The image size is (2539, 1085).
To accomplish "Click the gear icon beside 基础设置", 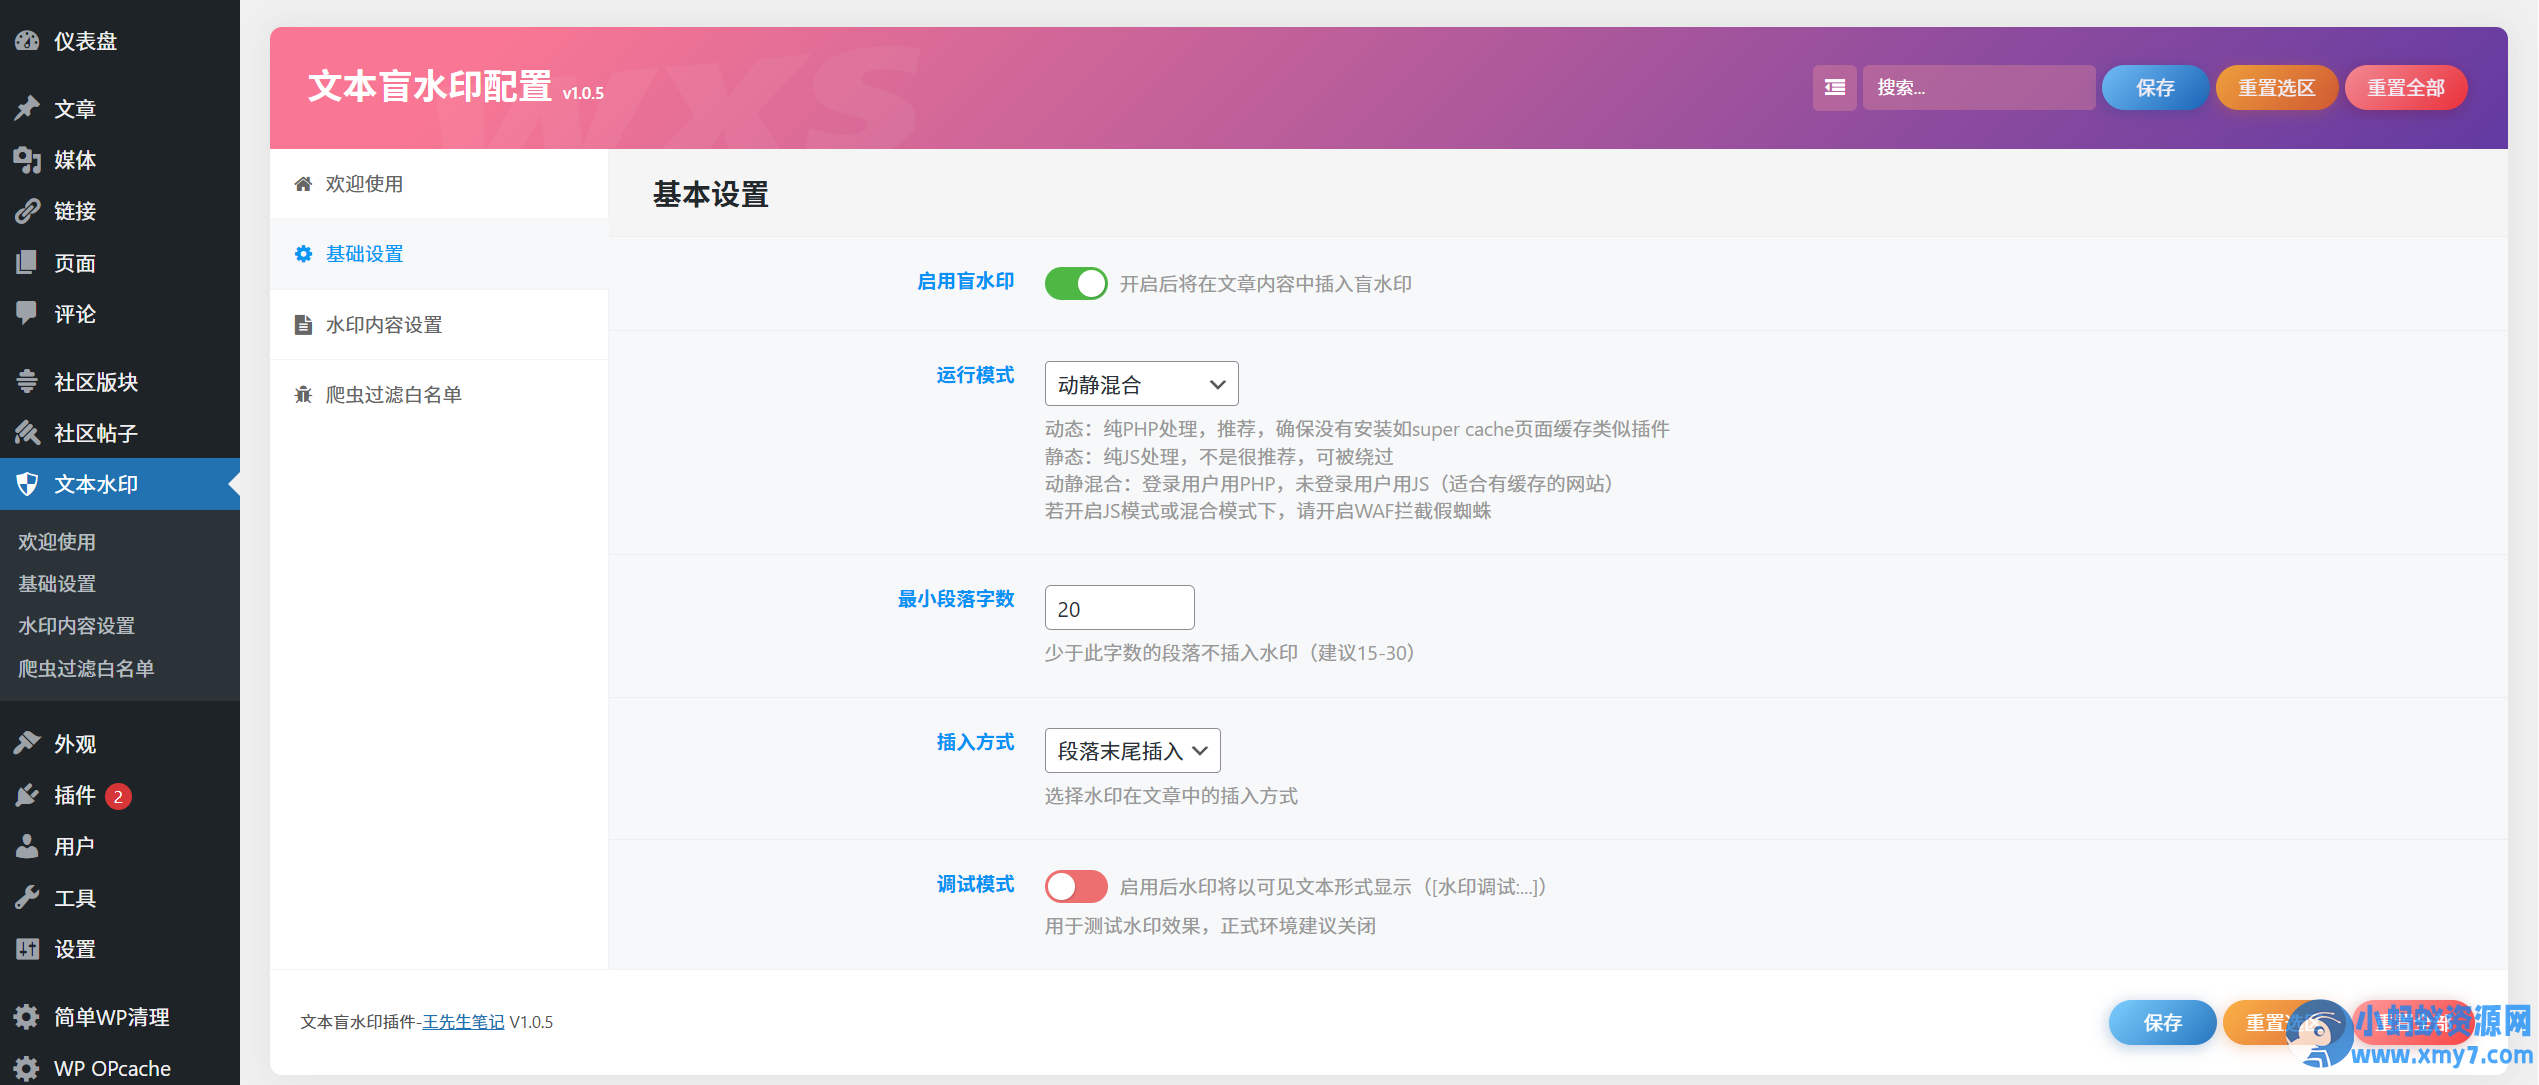I will click(302, 253).
